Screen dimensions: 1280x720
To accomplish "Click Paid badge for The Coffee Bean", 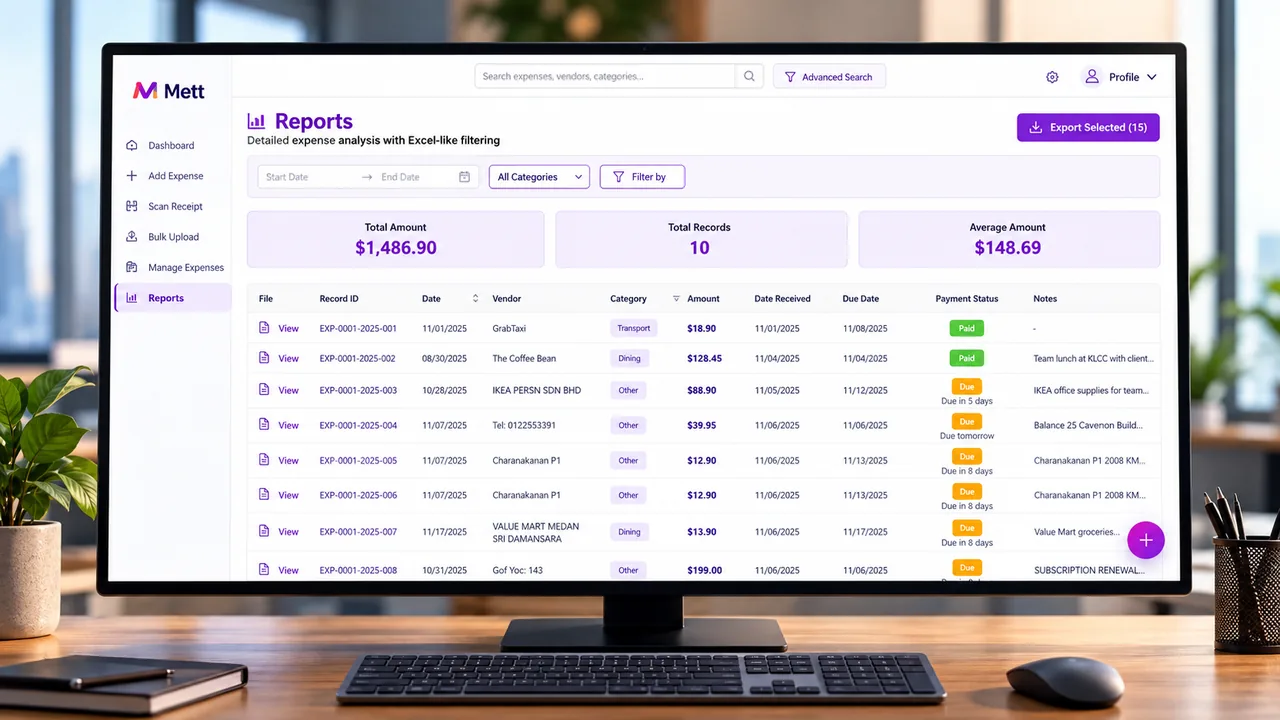I will point(966,357).
